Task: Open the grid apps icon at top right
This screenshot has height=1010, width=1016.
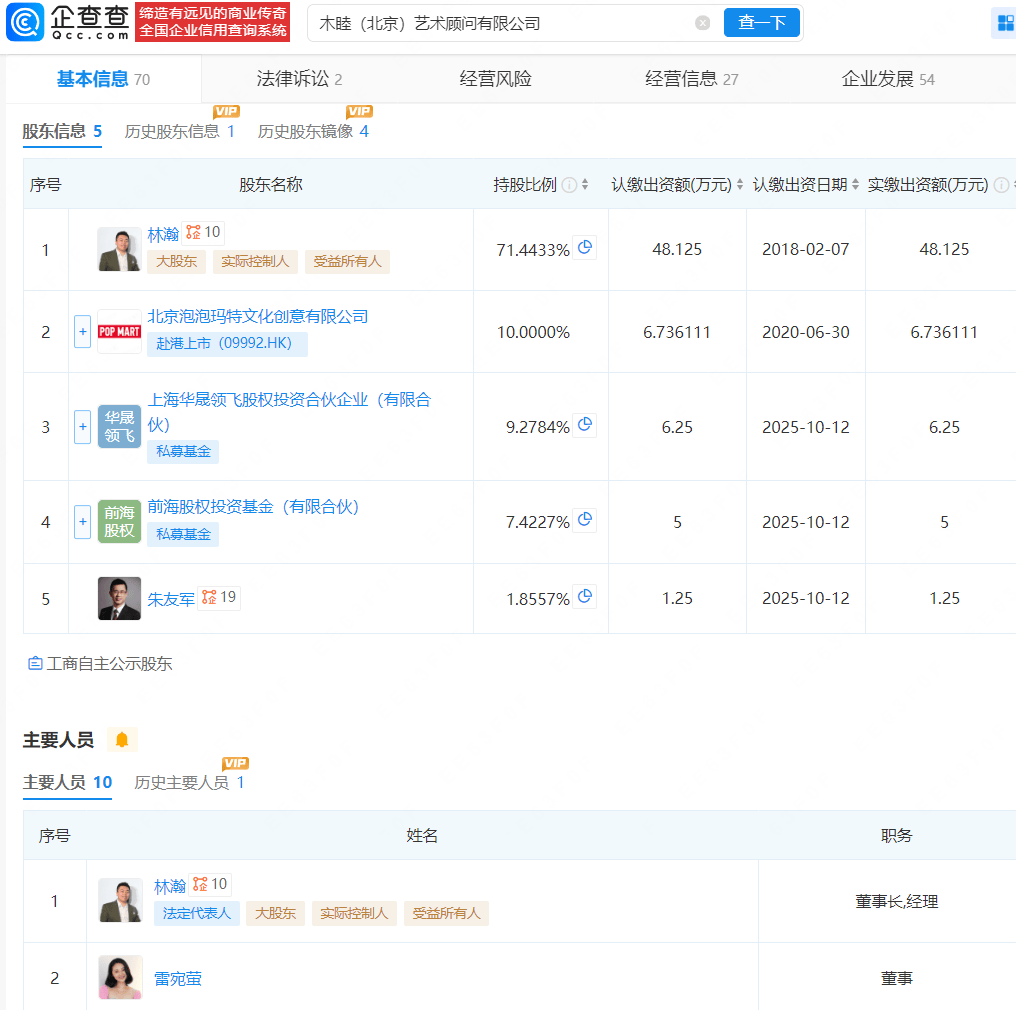Action: tap(1005, 23)
